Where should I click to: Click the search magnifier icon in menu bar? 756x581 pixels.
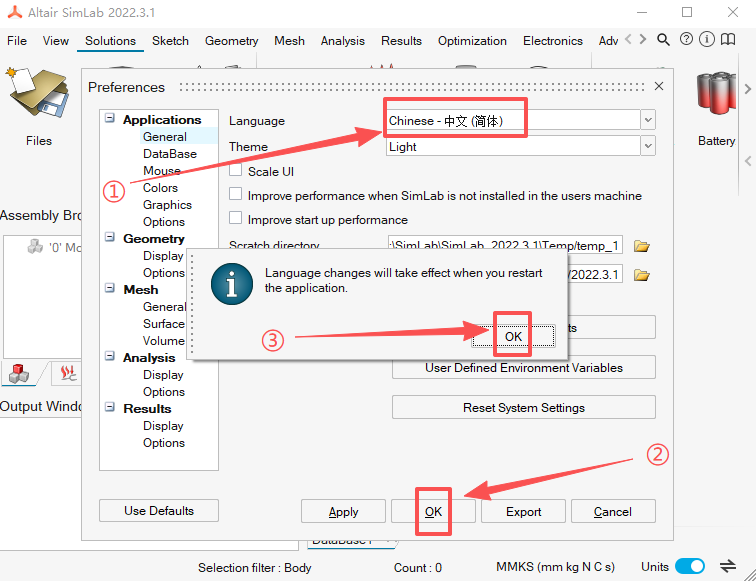(x=663, y=40)
